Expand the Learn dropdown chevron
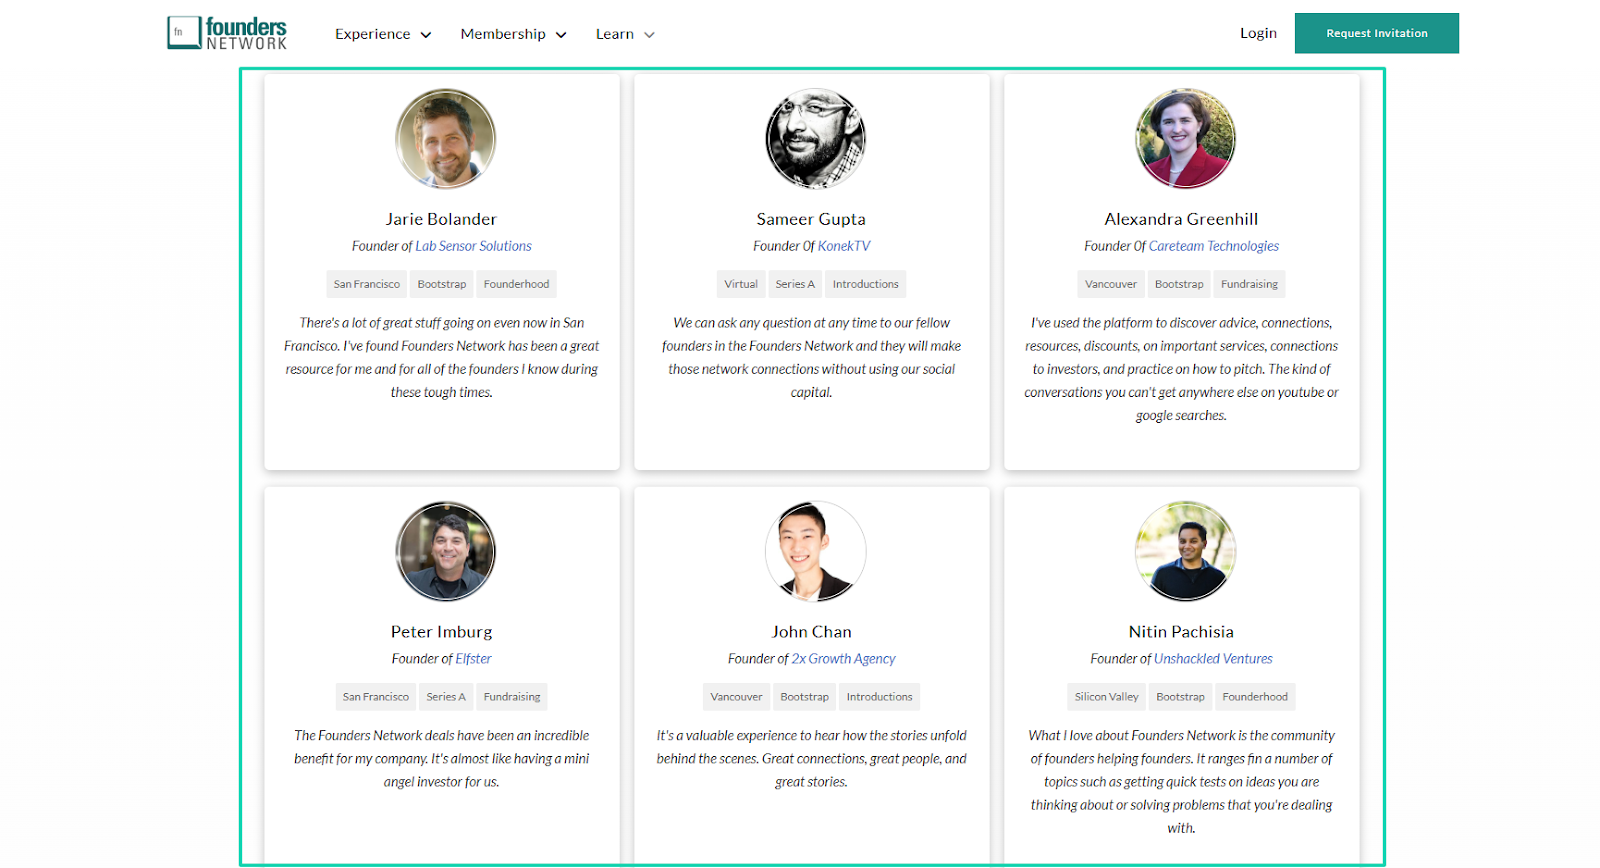The height and width of the screenshot is (868, 1600). 649,35
